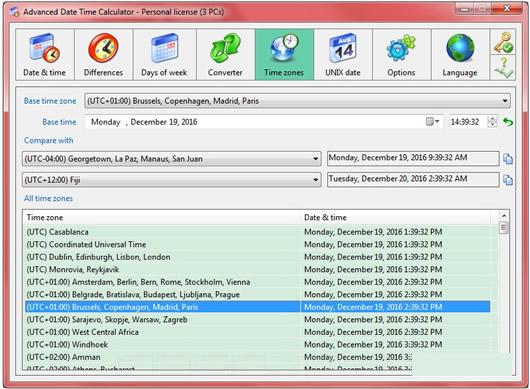The height and width of the screenshot is (389, 530).
Task: Open the Language globe
Action: 460,55
